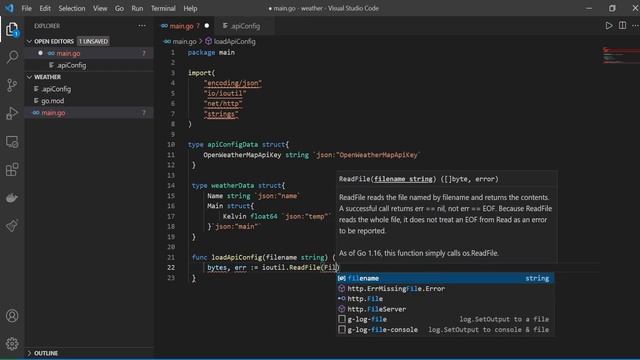Viewport: 640px width, 360px height.
Task: Open the Edit menu
Action: (x=45, y=8)
